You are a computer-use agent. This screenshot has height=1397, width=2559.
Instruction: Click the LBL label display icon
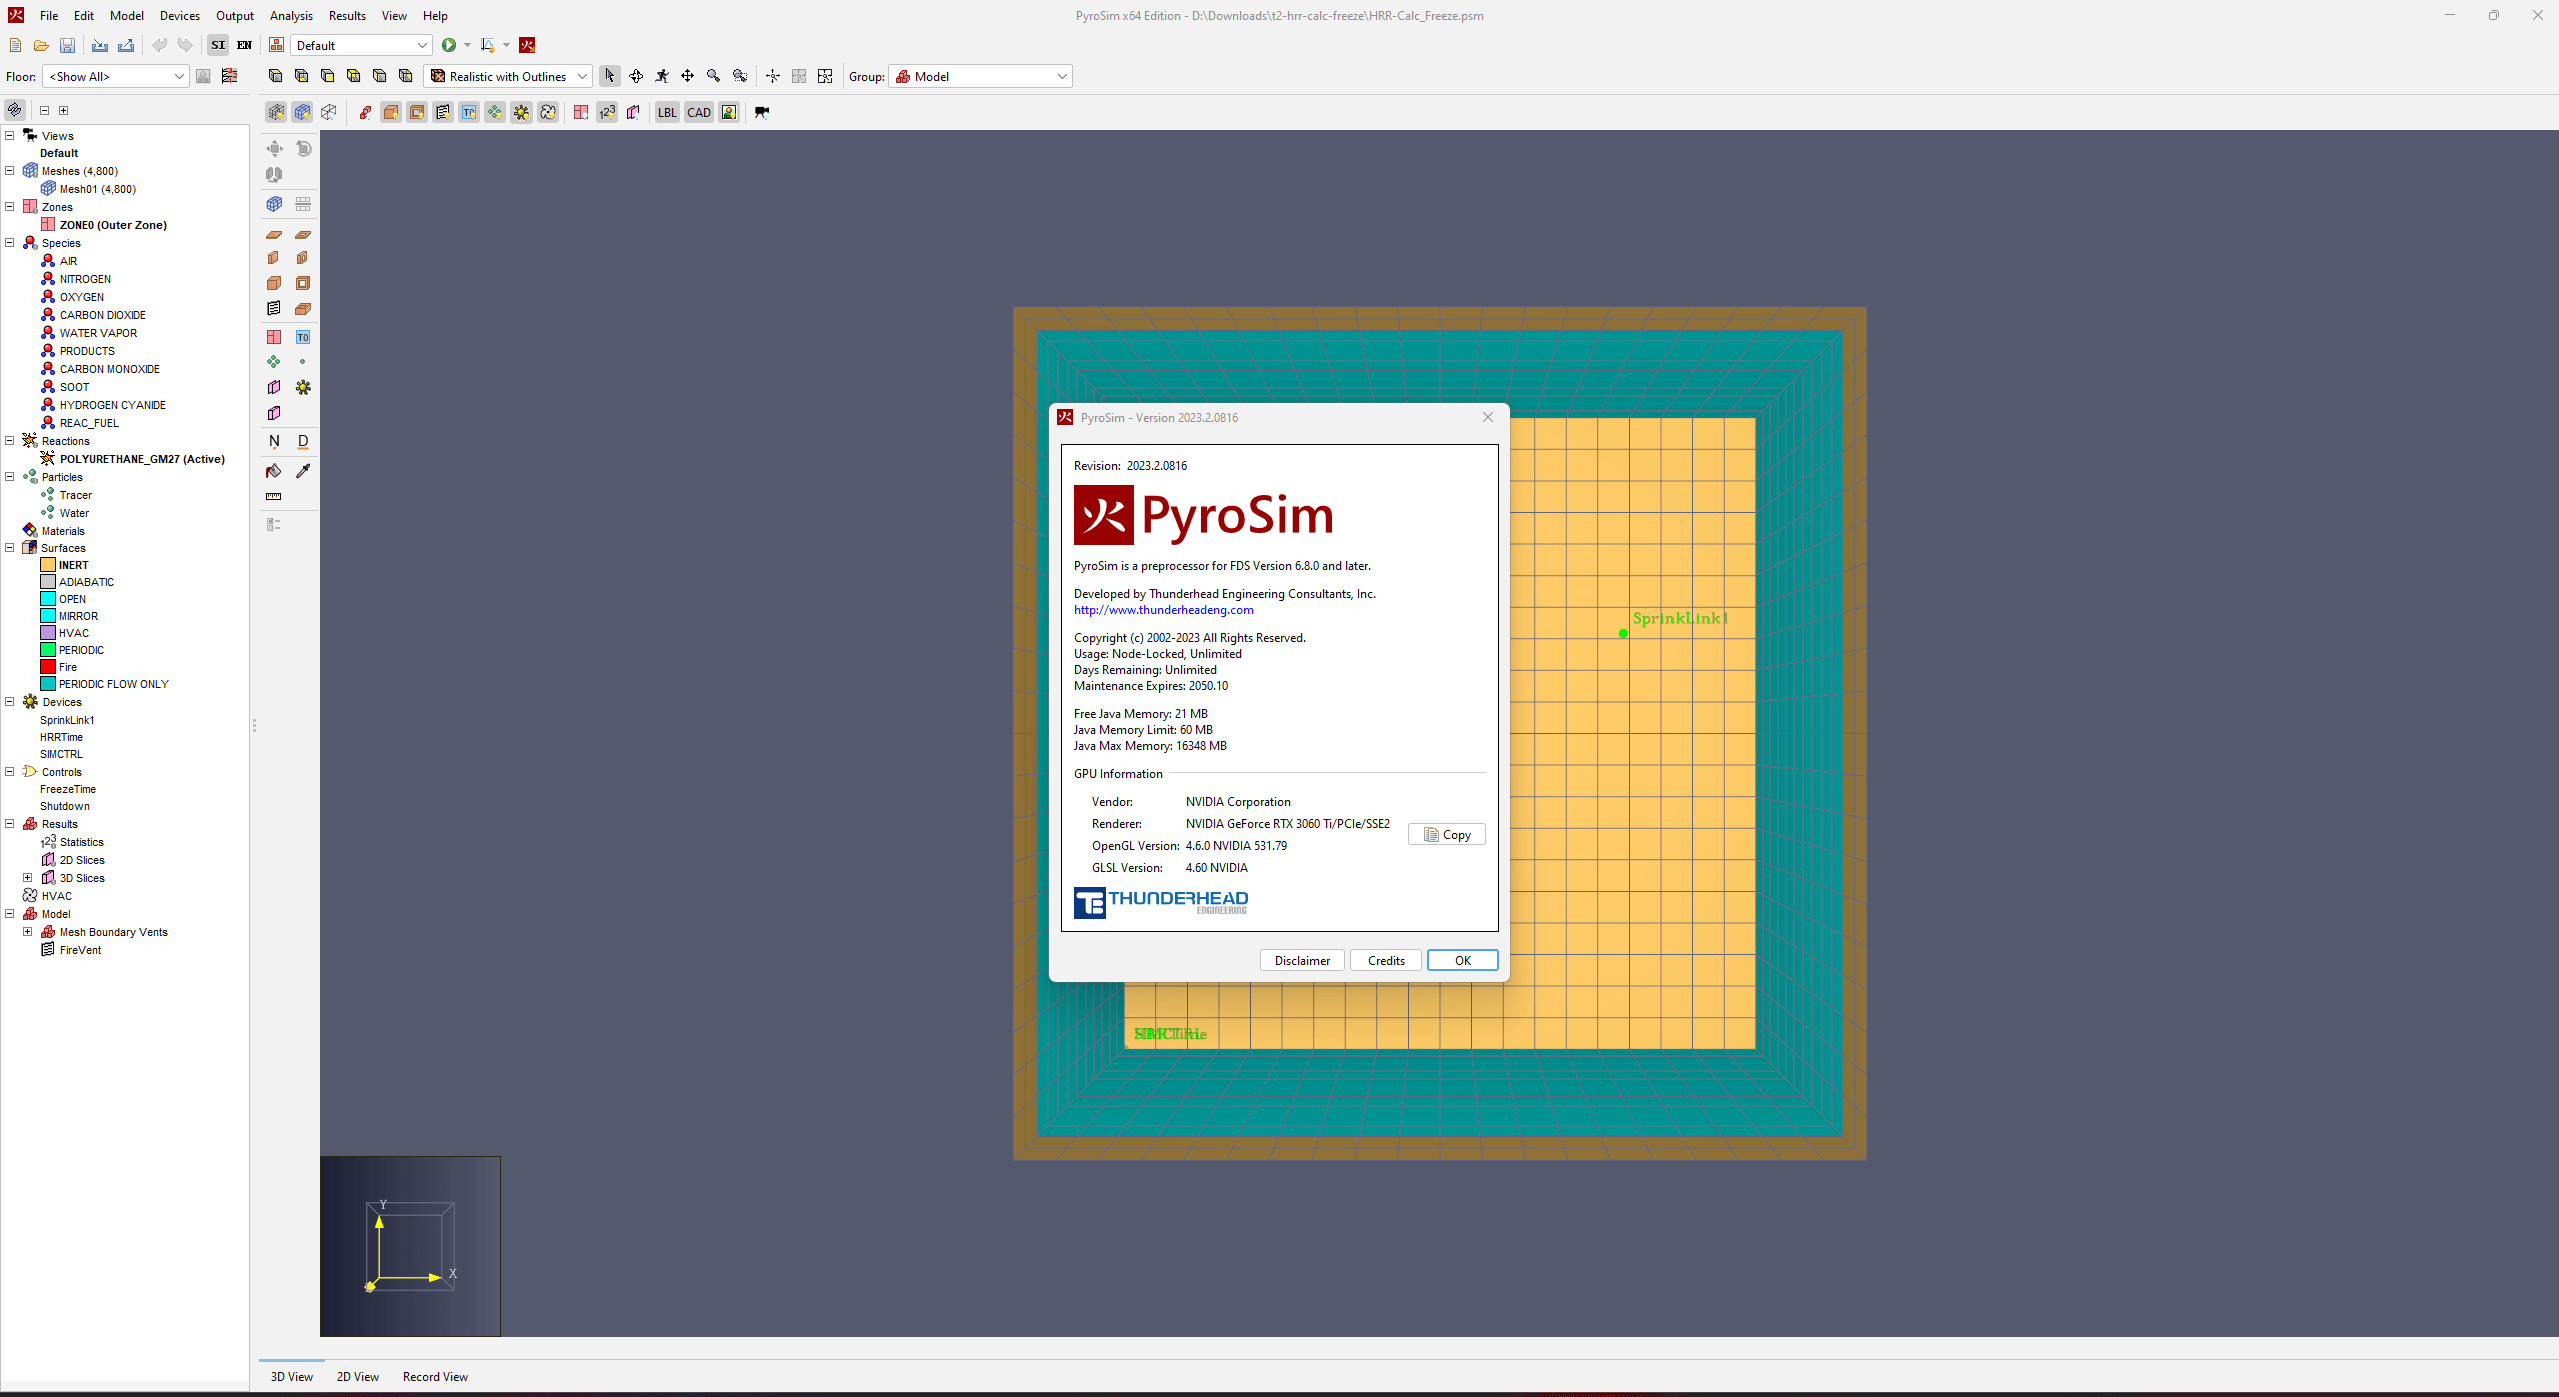[x=667, y=112]
